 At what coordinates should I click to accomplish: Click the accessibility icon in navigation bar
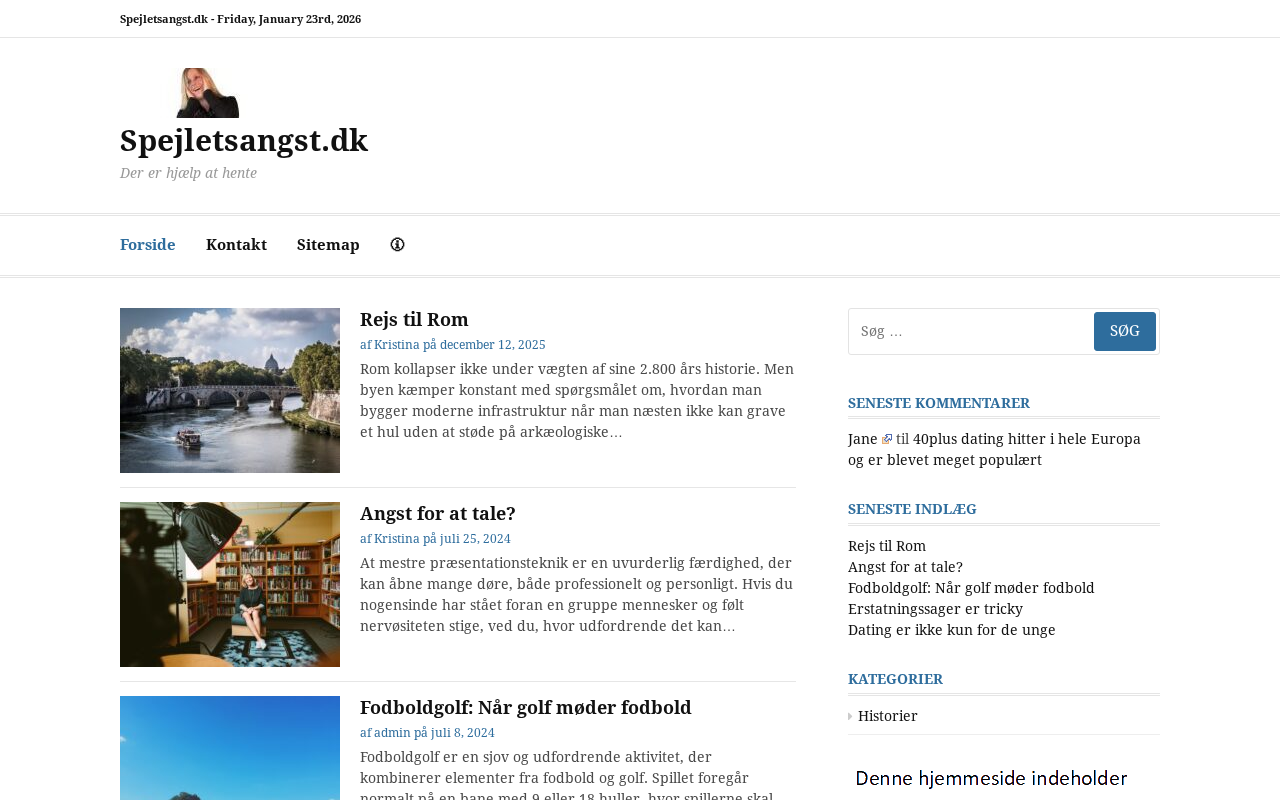[x=397, y=245]
